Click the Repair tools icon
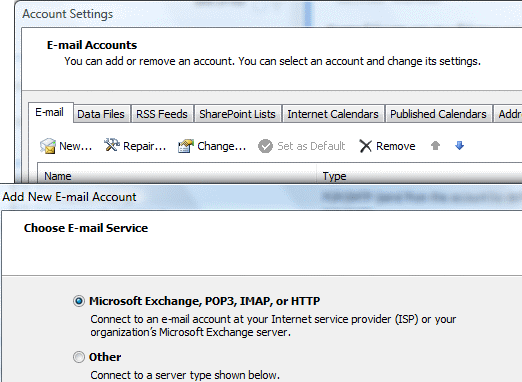This screenshot has height=382, width=522. [112, 145]
